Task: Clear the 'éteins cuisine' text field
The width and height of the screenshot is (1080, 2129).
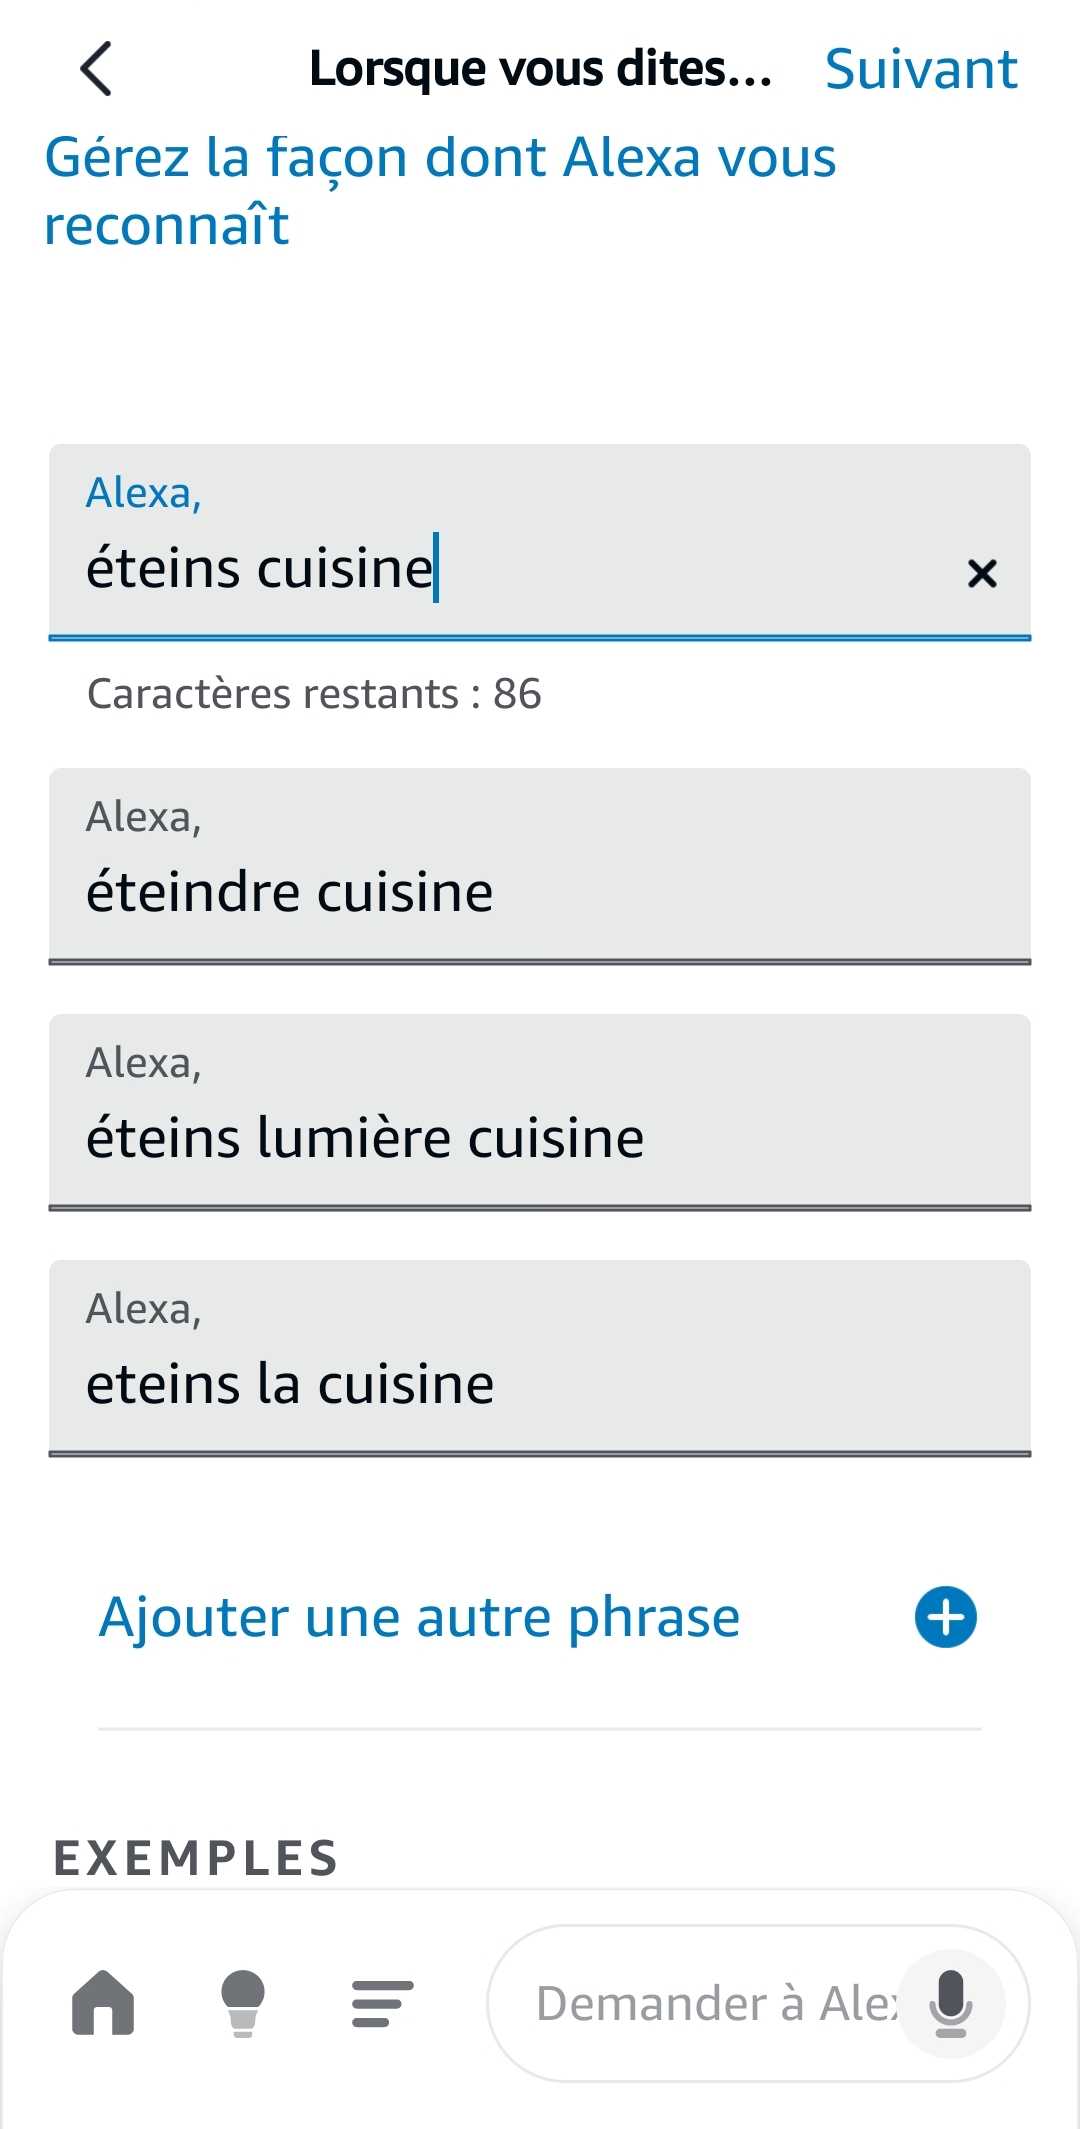Action: (982, 573)
